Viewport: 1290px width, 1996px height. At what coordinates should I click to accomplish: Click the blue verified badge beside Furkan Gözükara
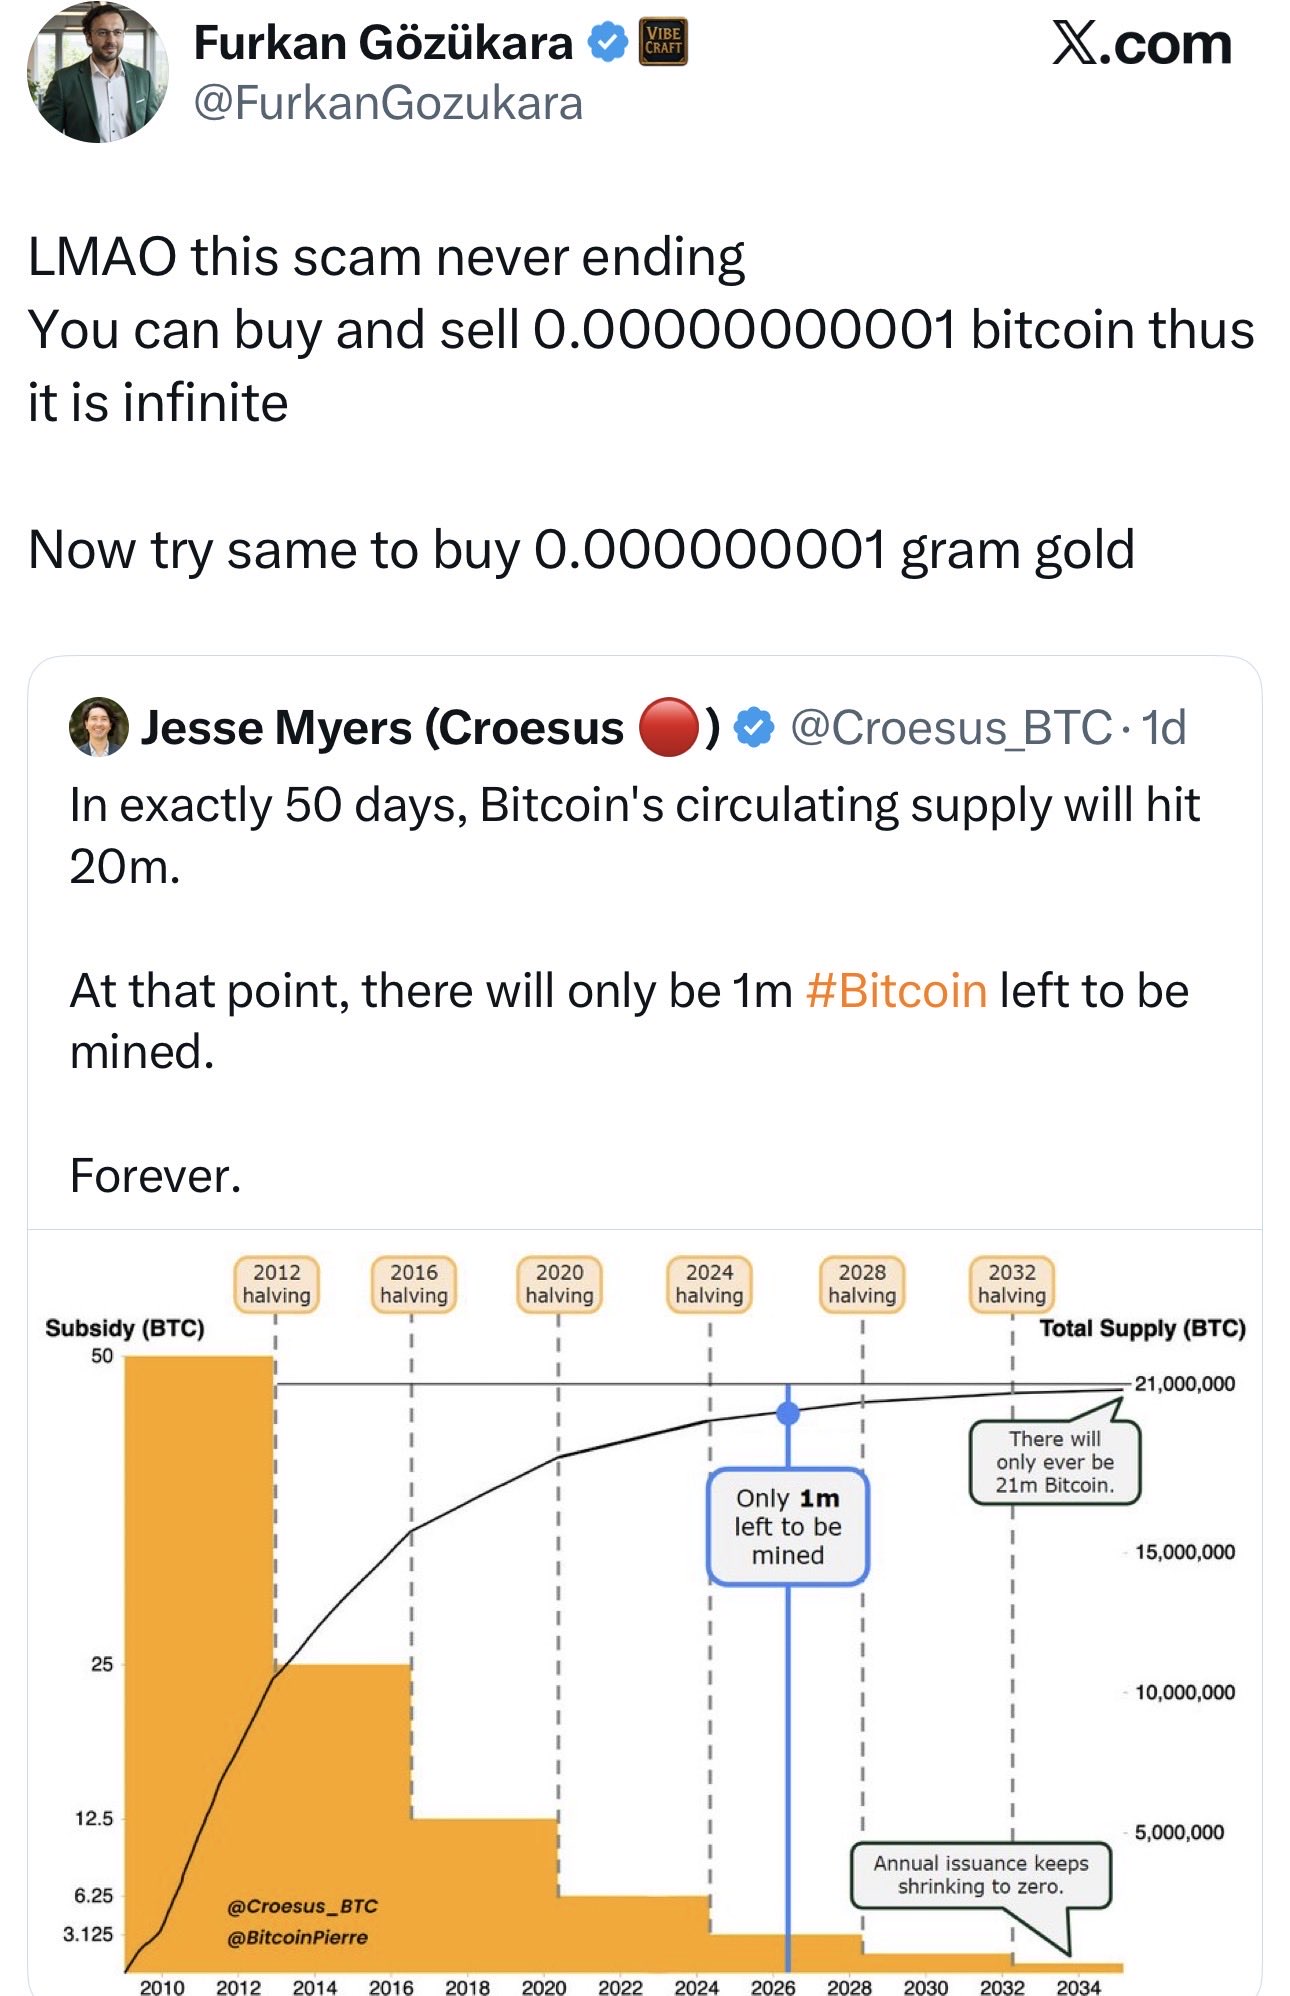click(607, 43)
